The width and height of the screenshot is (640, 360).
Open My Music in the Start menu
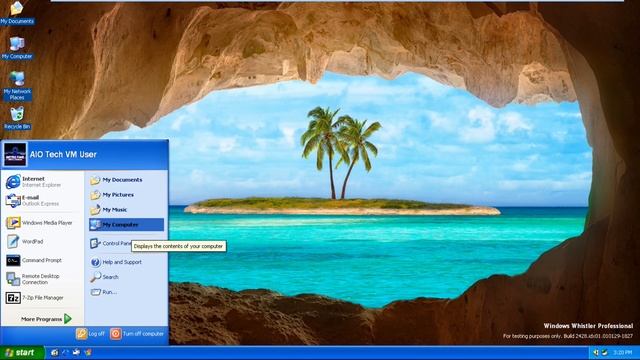coord(127,210)
